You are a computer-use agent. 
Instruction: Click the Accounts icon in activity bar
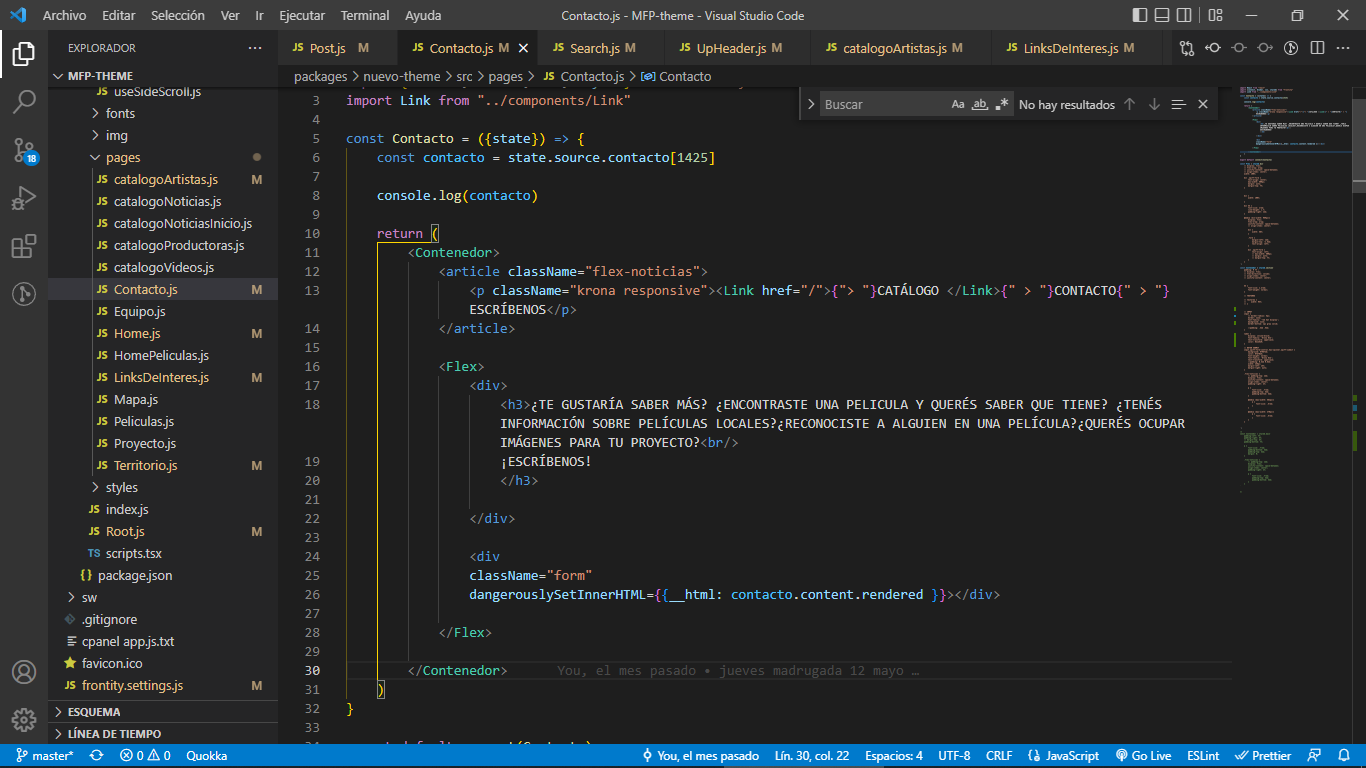tap(24, 672)
